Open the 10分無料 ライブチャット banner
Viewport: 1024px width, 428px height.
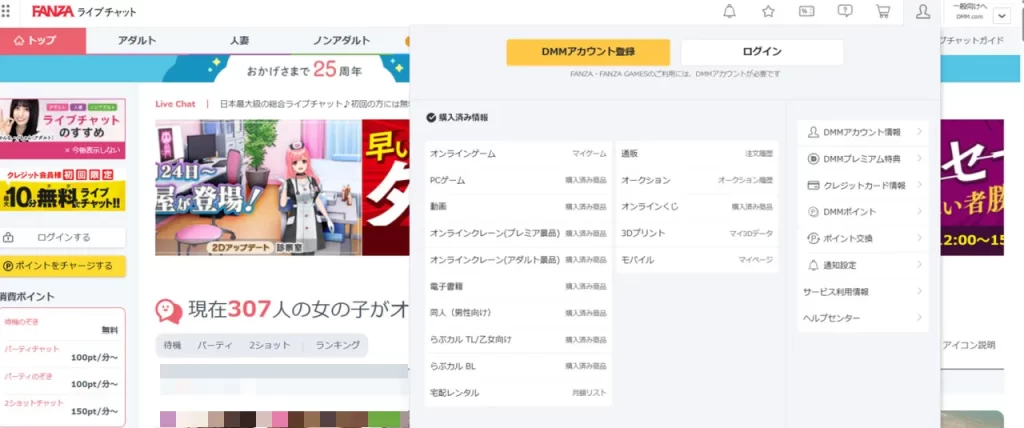click(63, 190)
